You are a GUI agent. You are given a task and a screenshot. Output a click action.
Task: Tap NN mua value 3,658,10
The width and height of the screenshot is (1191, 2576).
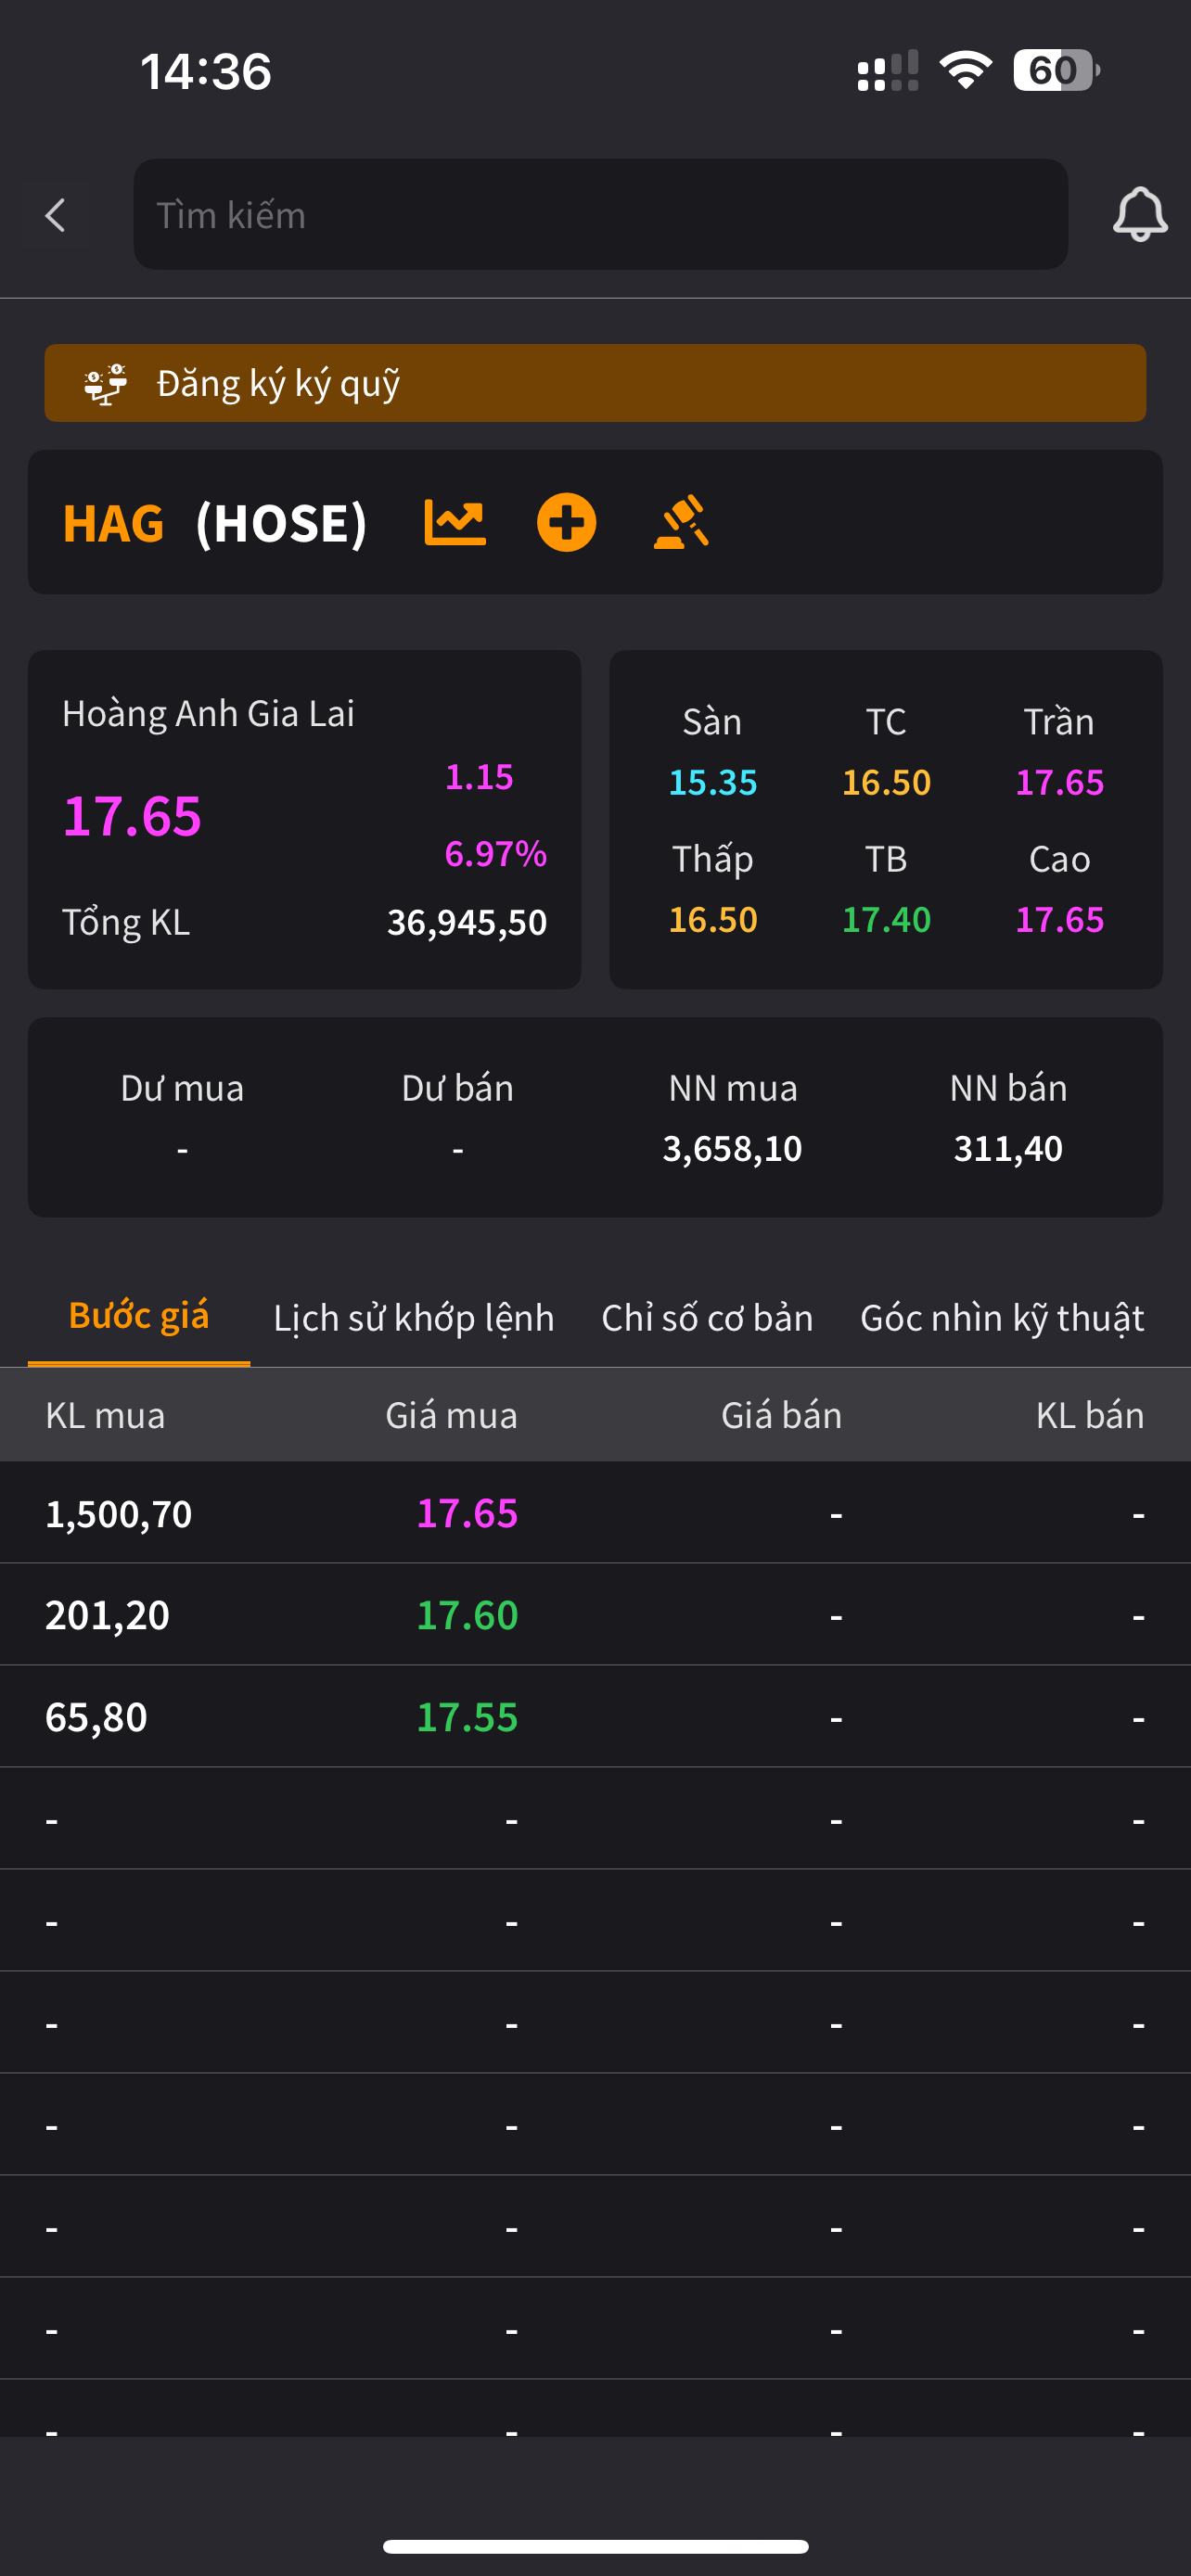click(x=733, y=1149)
